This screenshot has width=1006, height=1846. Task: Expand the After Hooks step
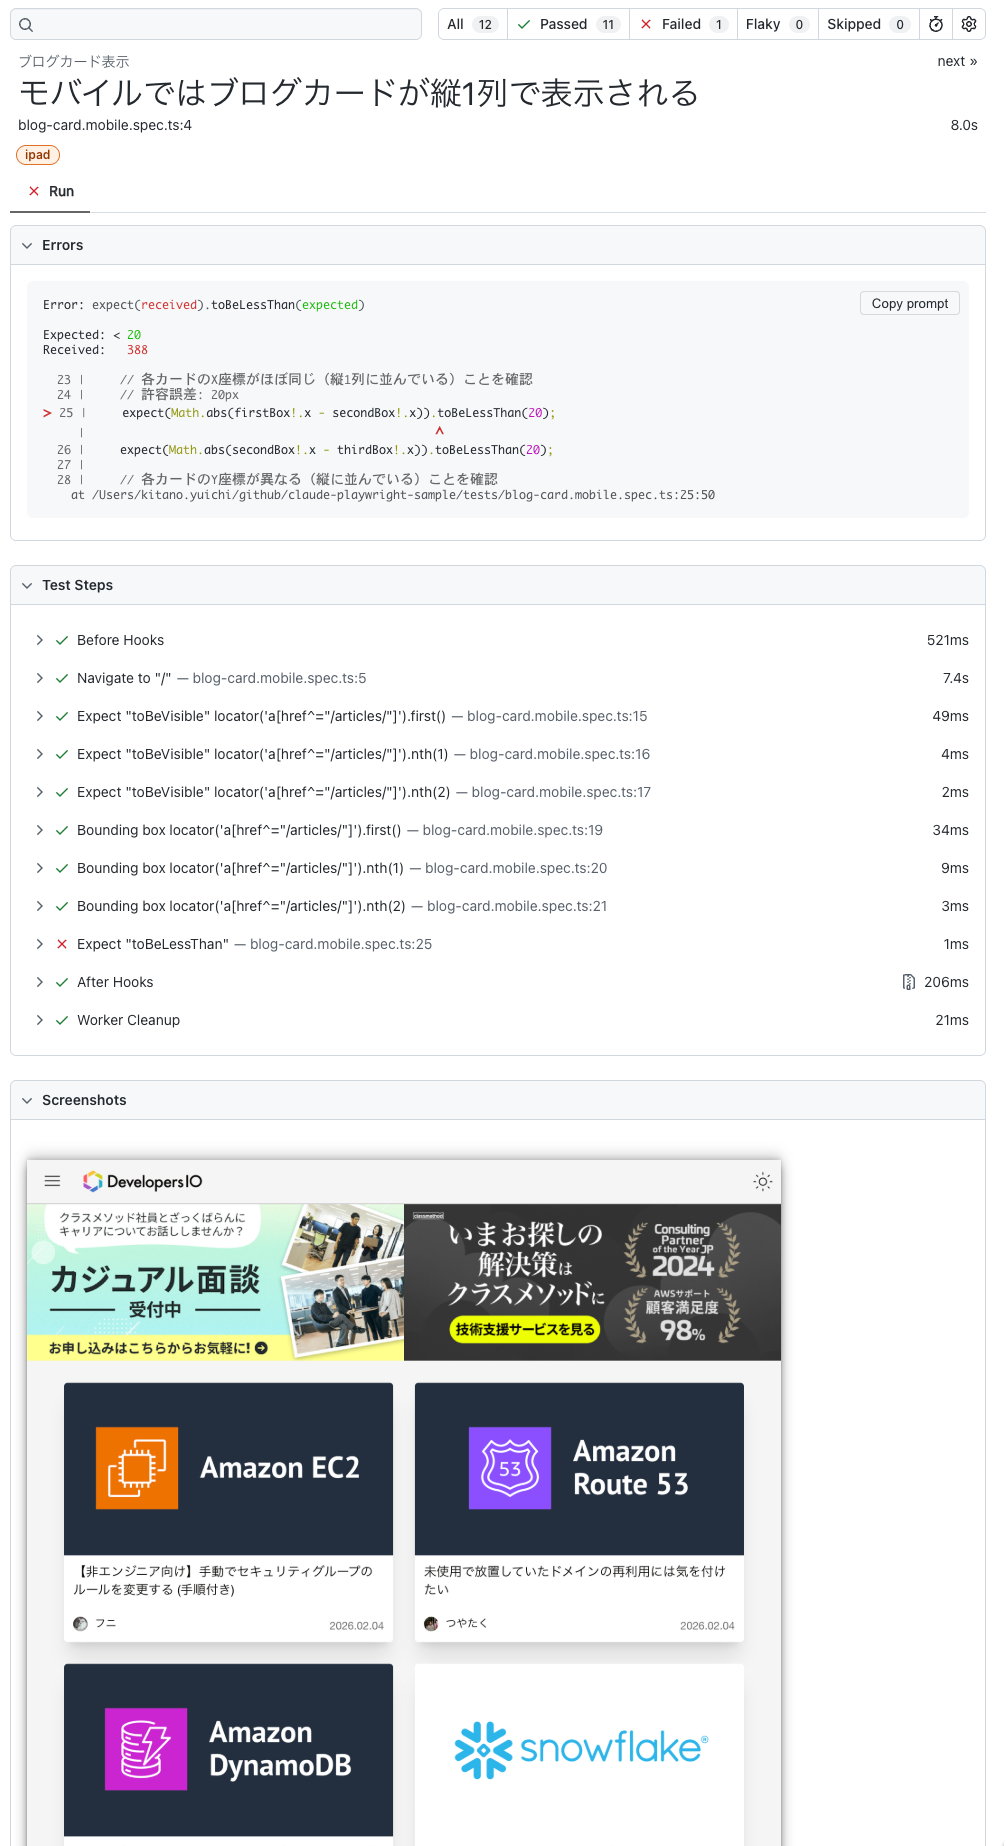pyautogui.click(x=40, y=982)
